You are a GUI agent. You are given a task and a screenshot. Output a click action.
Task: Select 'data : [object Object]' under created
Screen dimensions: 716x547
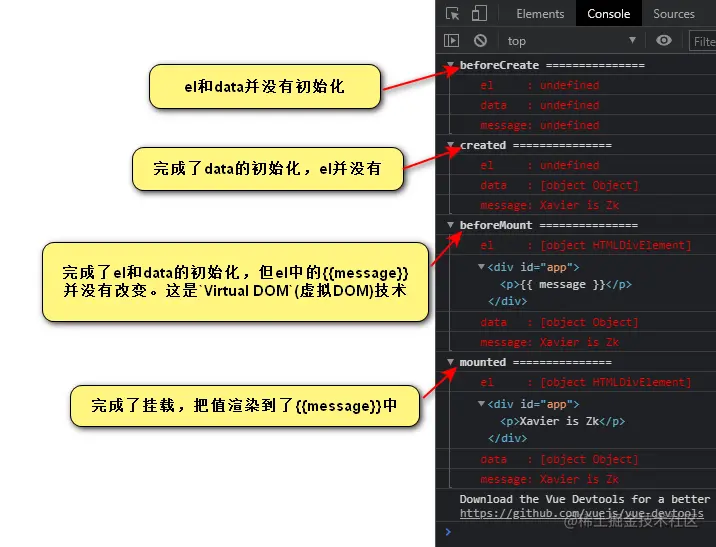(559, 185)
